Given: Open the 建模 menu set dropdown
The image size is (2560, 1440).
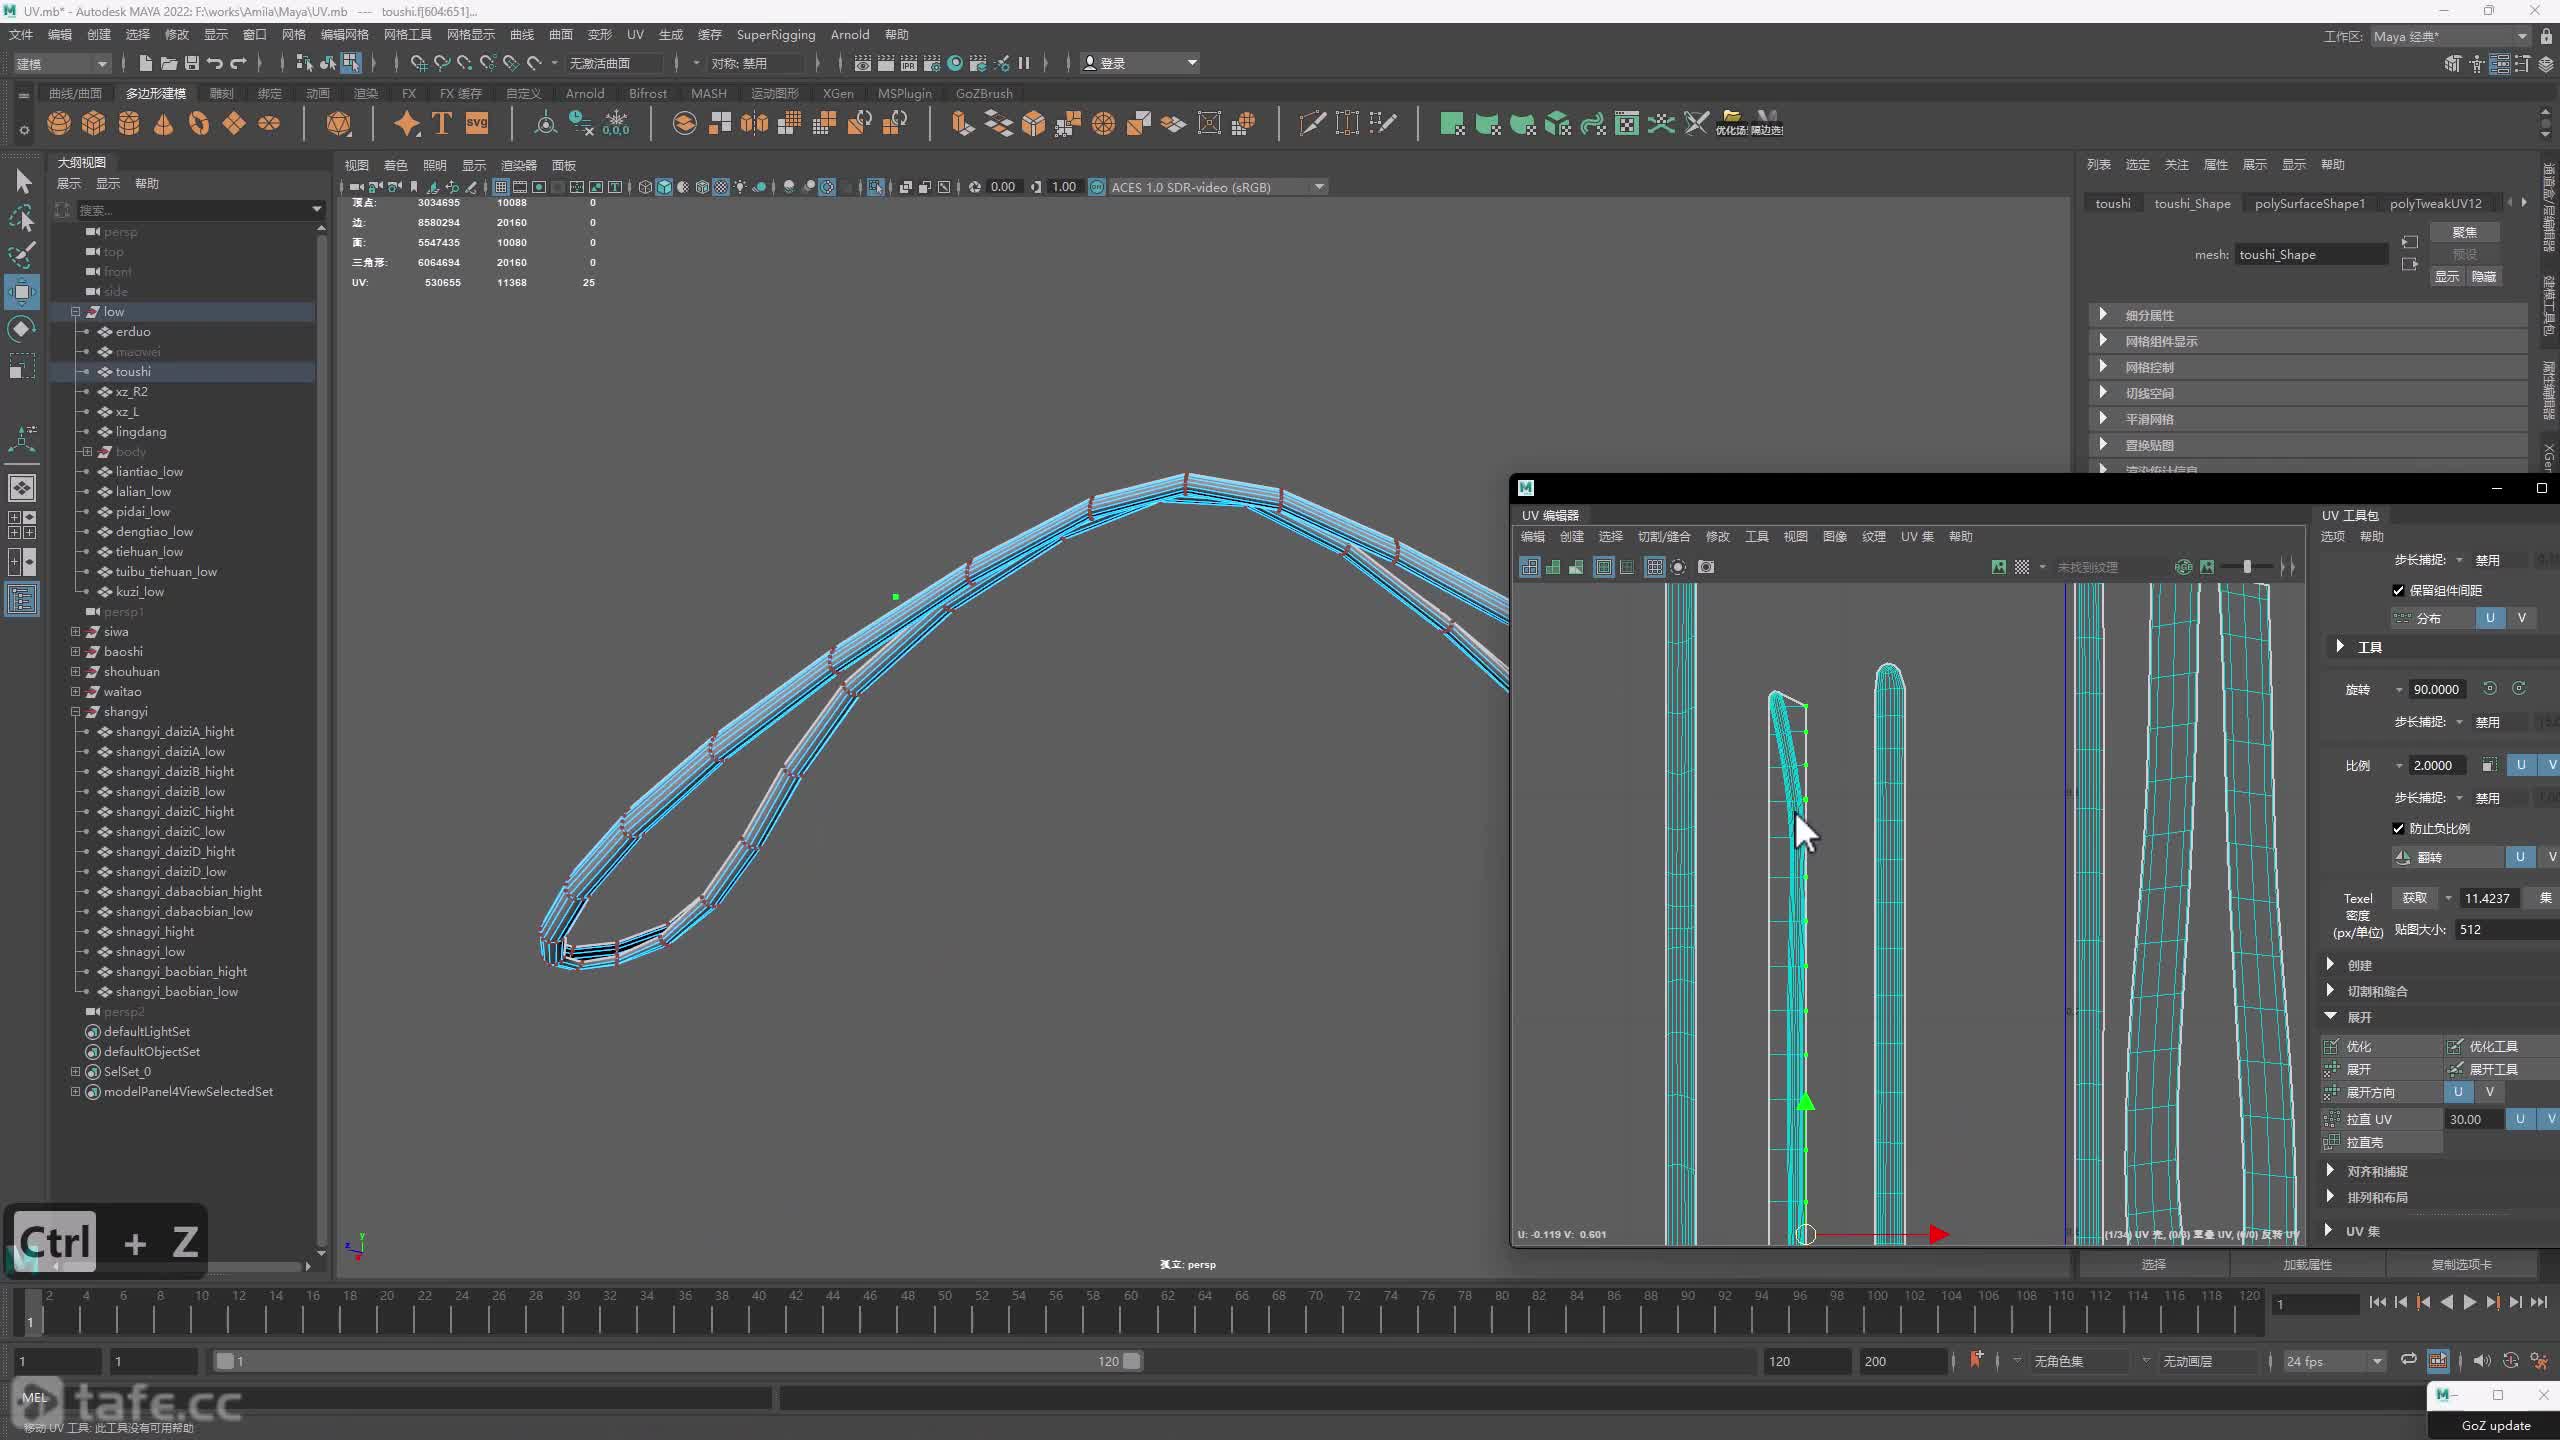Looking at the screenshot, I should (61, 63).
